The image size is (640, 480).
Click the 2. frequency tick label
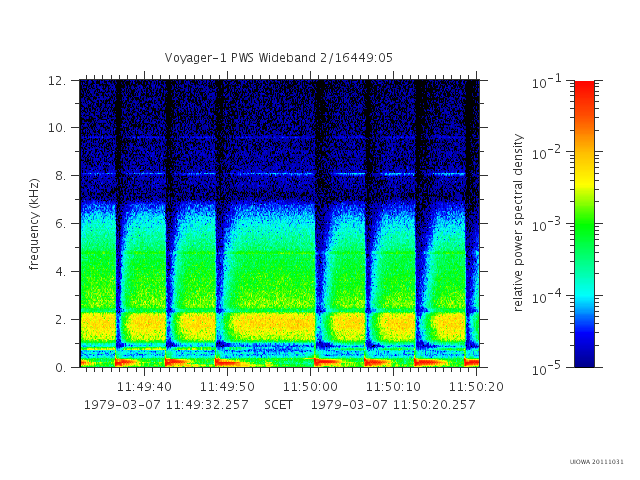coord(60,320)
